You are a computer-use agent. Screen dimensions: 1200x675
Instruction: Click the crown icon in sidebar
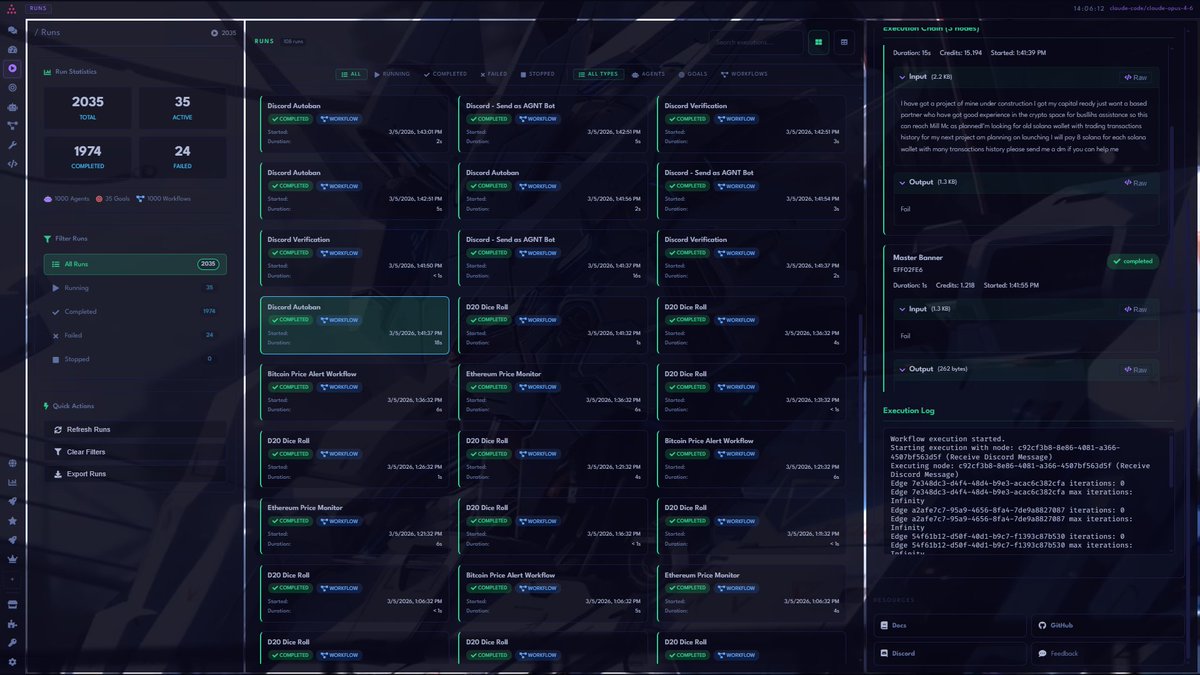click(x=12, y=560)
